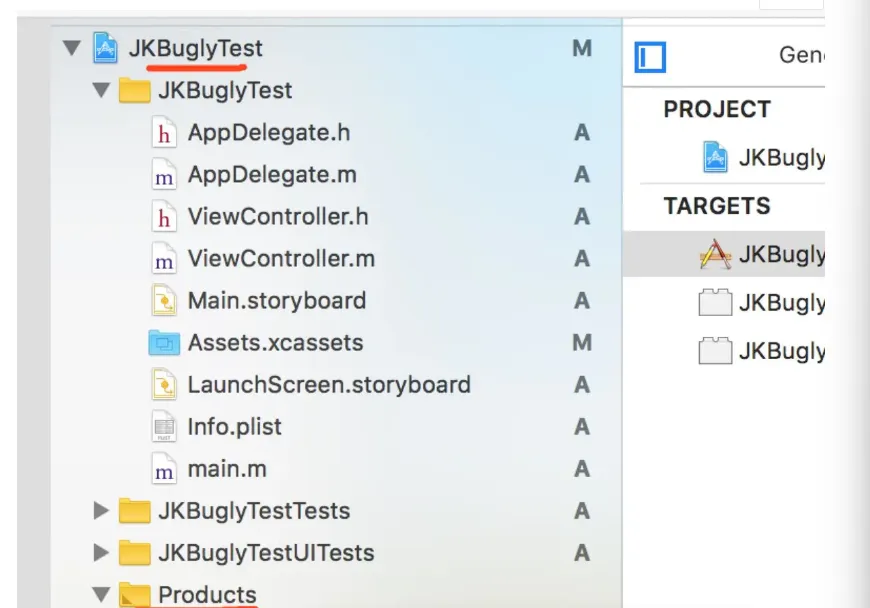Click the second test bundle target icon

click(x=715, y=351)
